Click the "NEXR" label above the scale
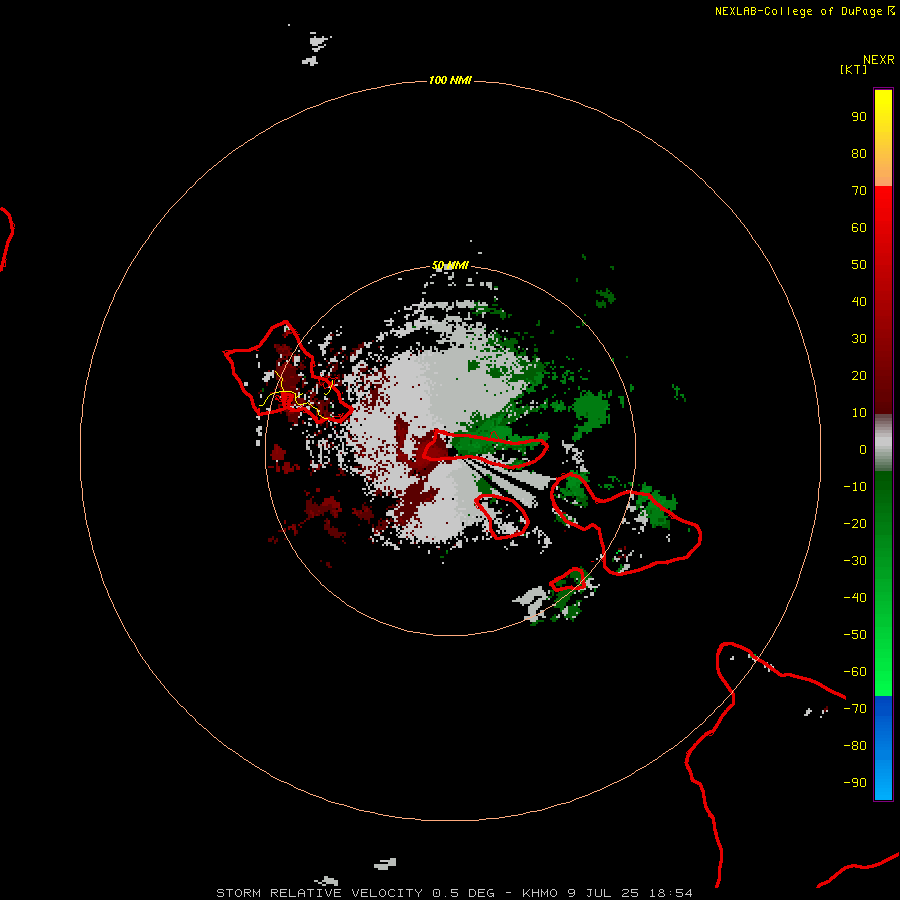This screenshot has width=900, height=900. click(x=879, y=60)
